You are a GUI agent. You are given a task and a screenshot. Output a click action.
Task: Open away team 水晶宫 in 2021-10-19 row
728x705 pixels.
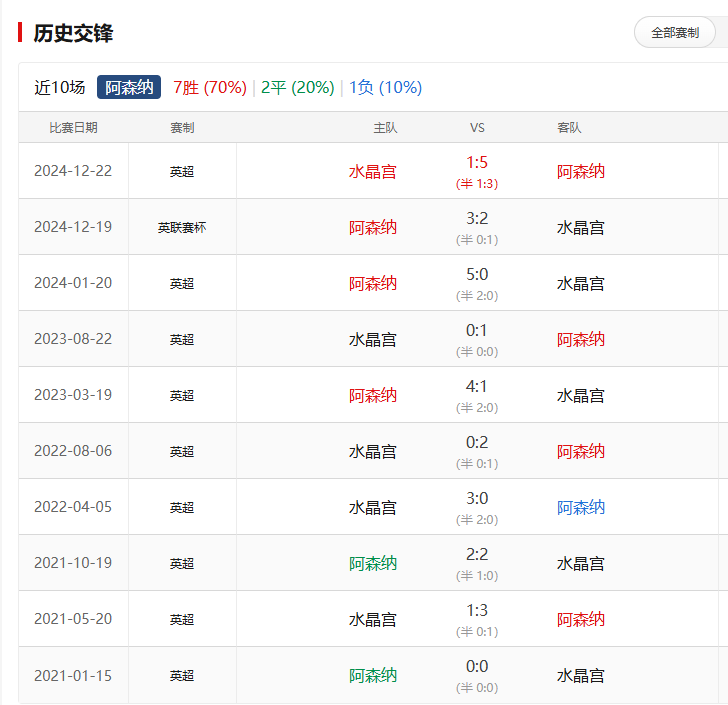coord(581,564)
